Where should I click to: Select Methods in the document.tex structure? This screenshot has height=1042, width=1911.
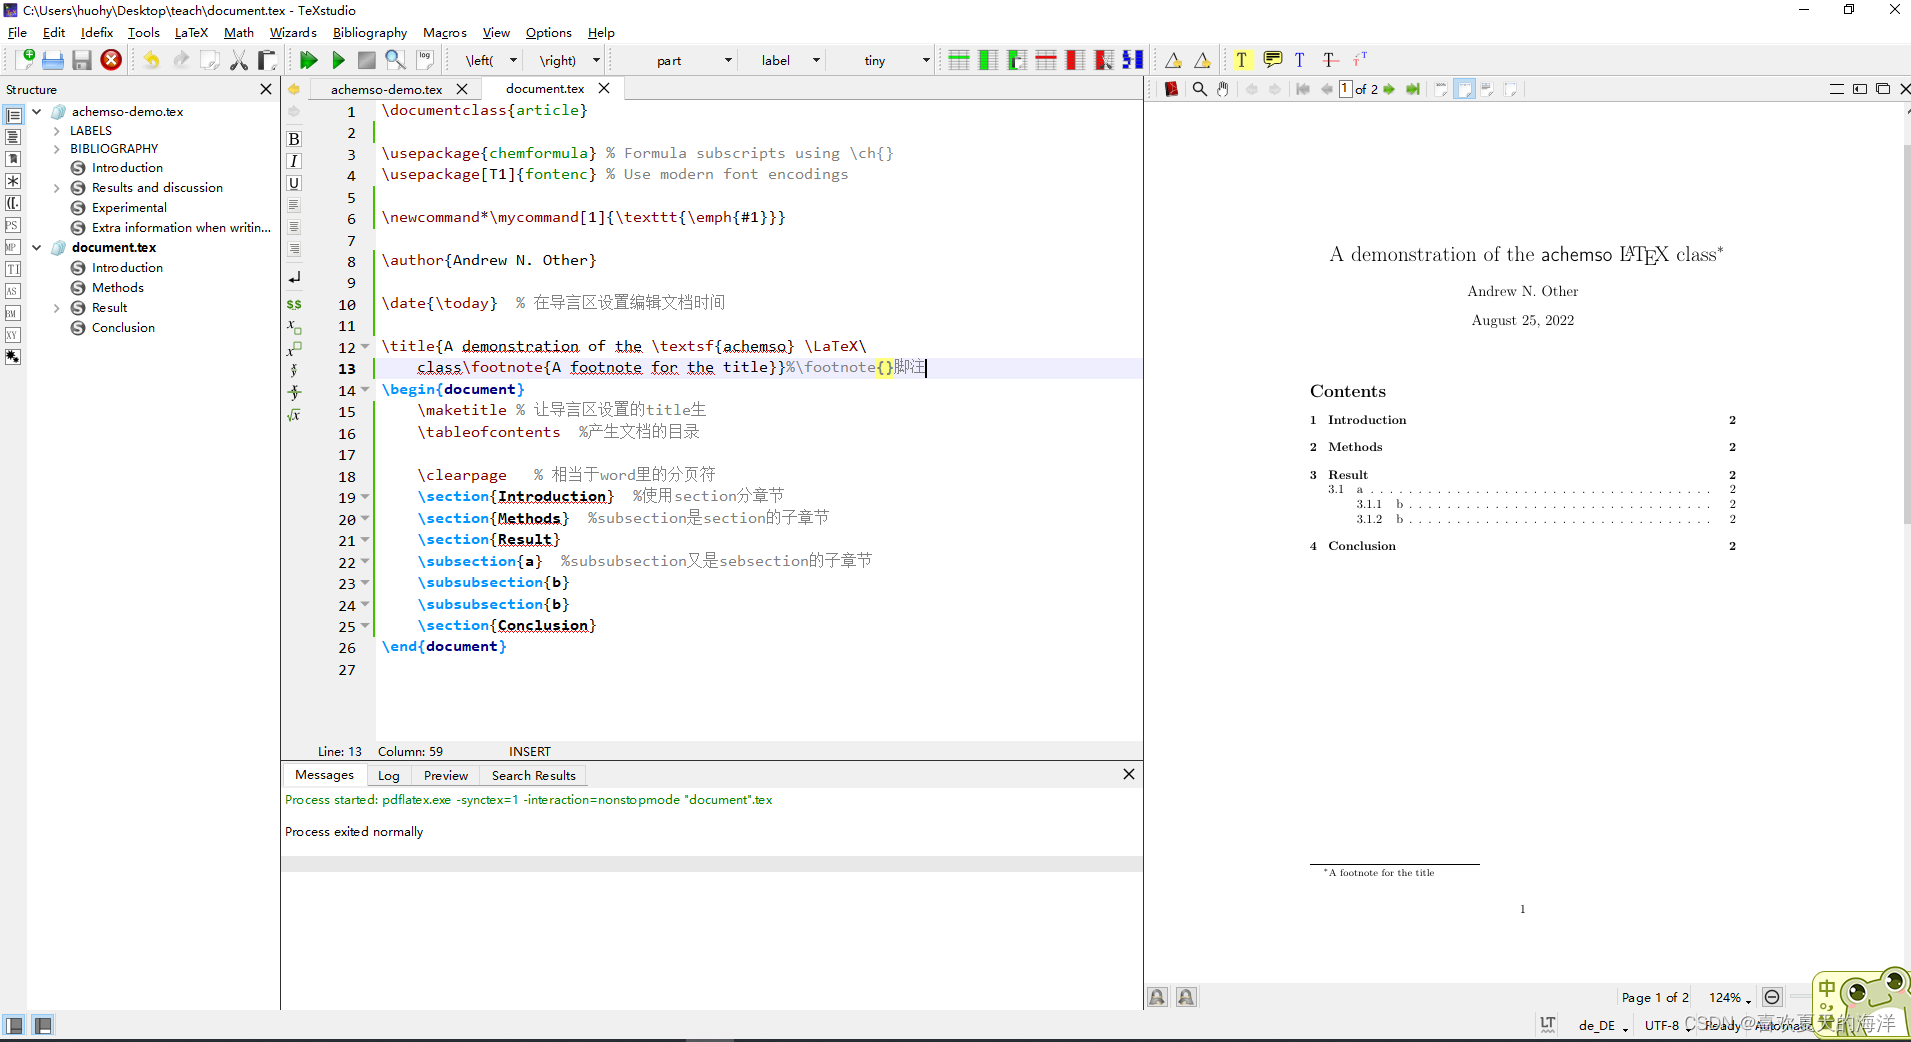(118, 288)
